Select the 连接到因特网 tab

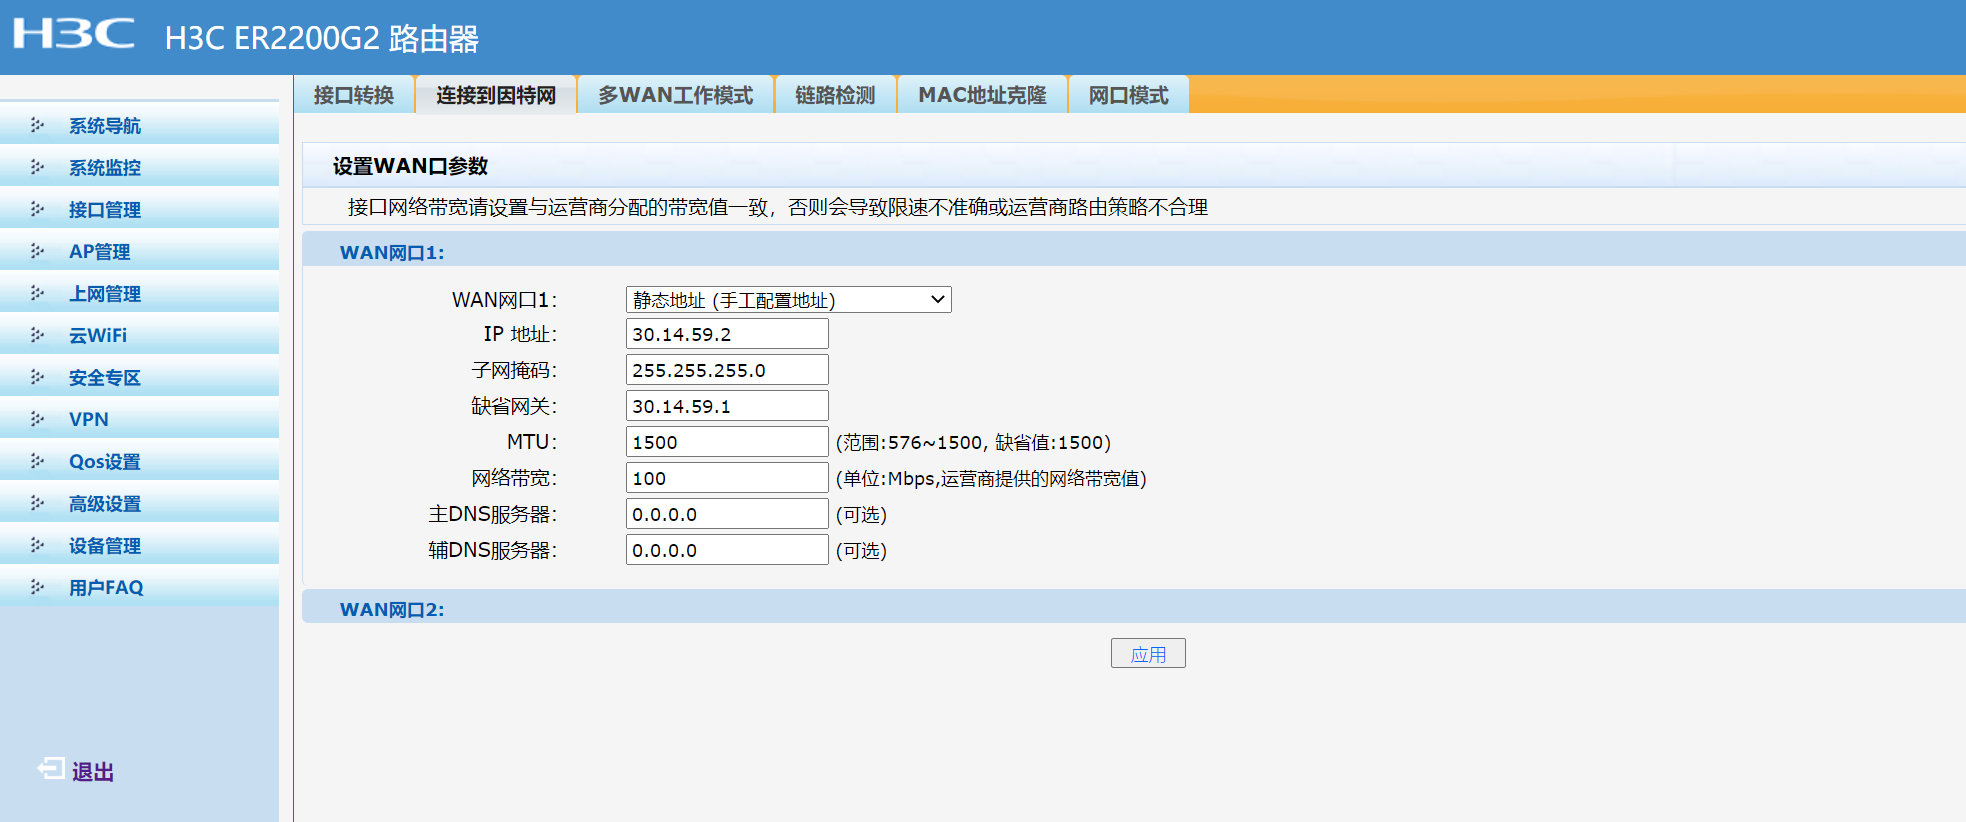click(x=496, y=95)
